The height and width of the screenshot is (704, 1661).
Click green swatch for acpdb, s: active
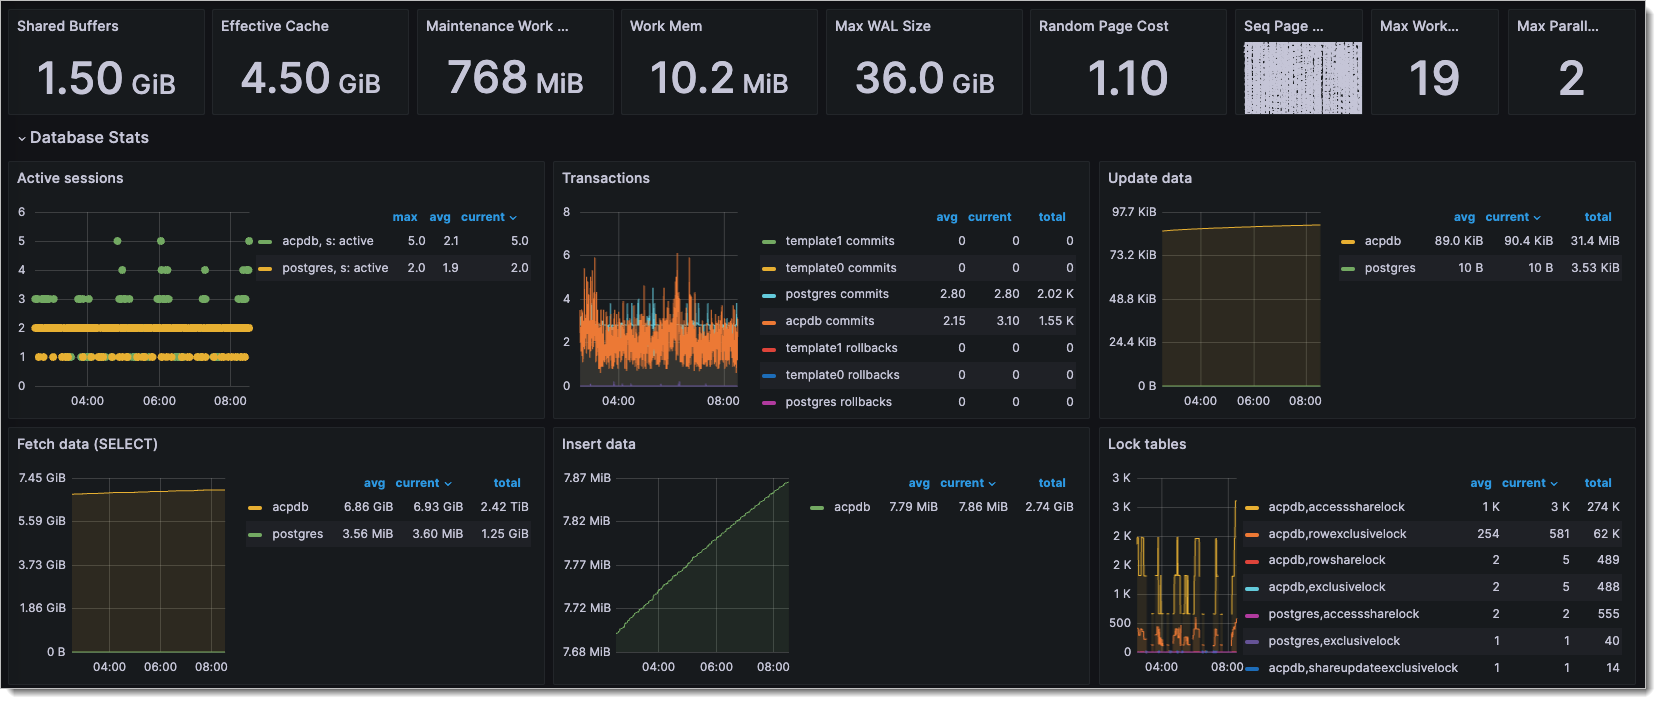(265, 242)
